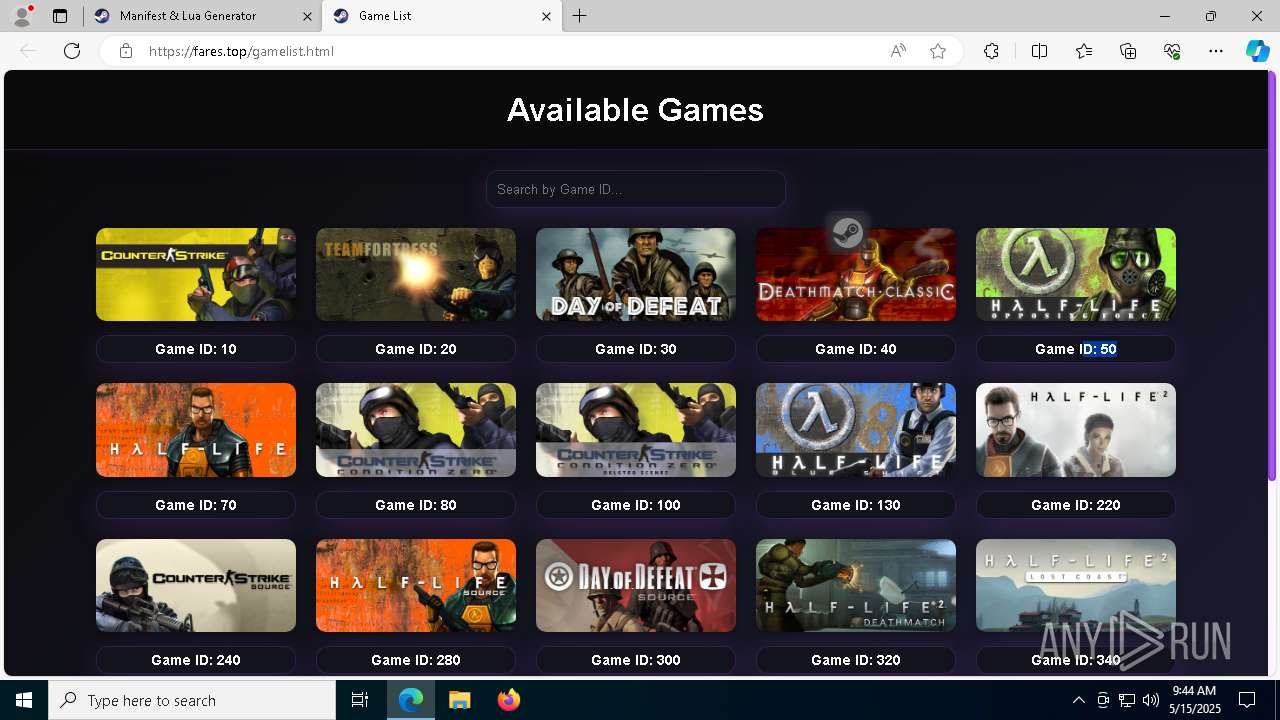Refresh the current page
This screenshot has width=1280, height=720.
point(72,51)
